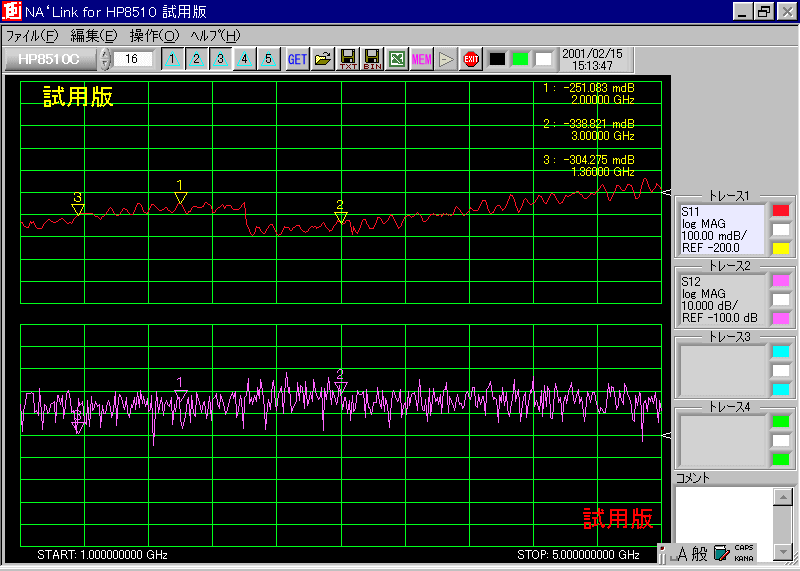Export to Excel using green icon
Screen dimensions: 800x571
point(397,59)
